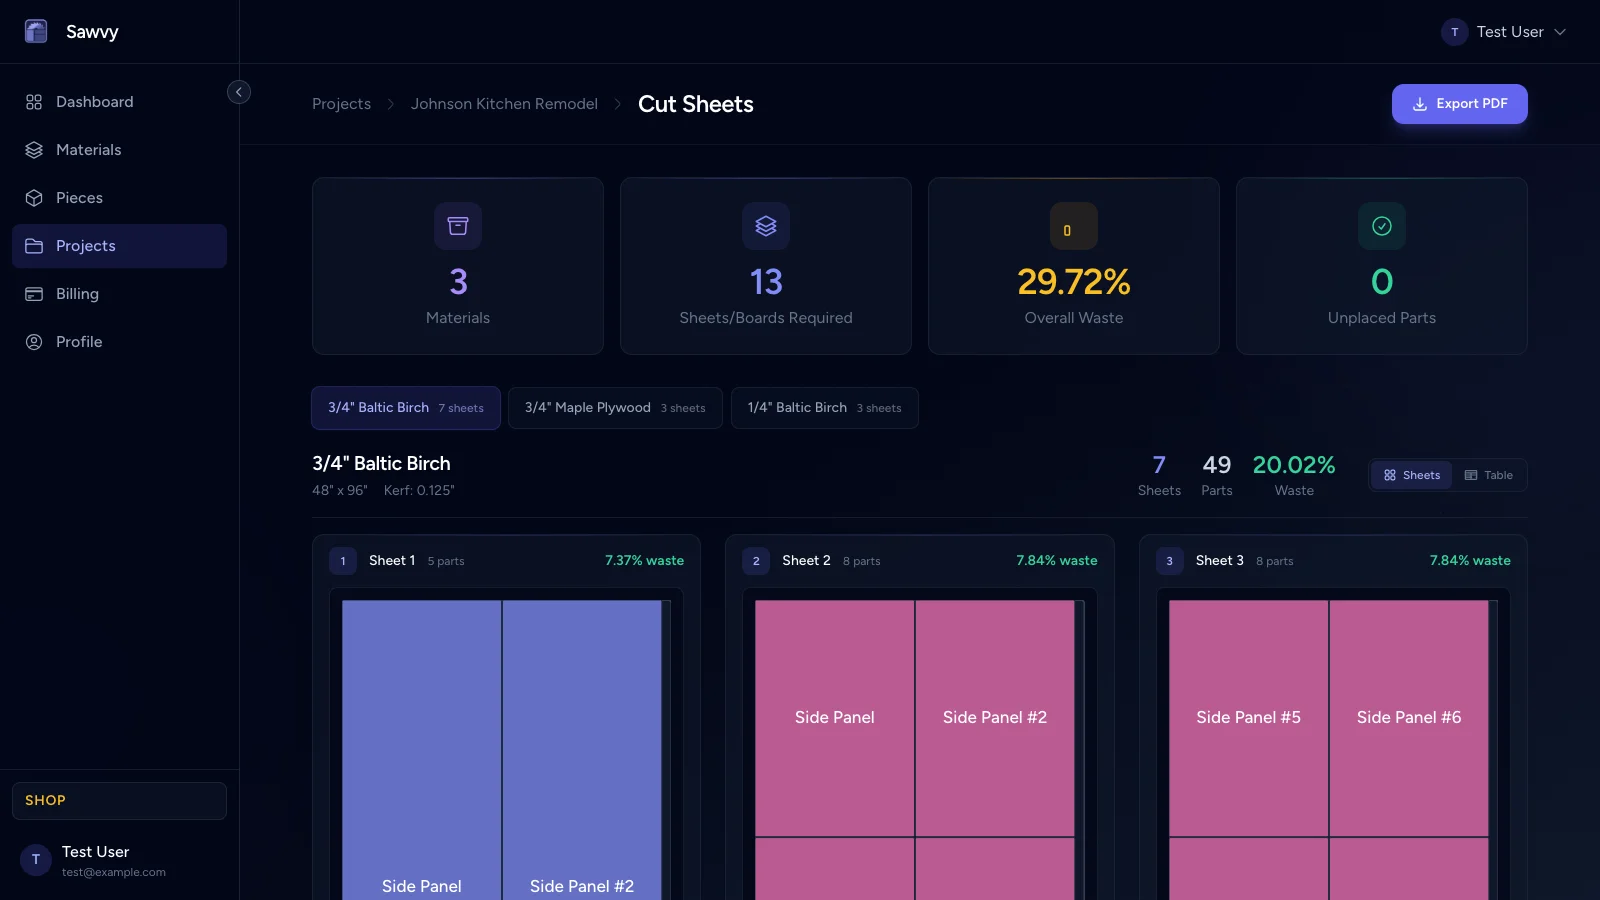Image resolution: width=1600 pixels, height=900 pixels.
Task: Select the Materials layers icon in sidebar
Action: click(x=33, y=149)
